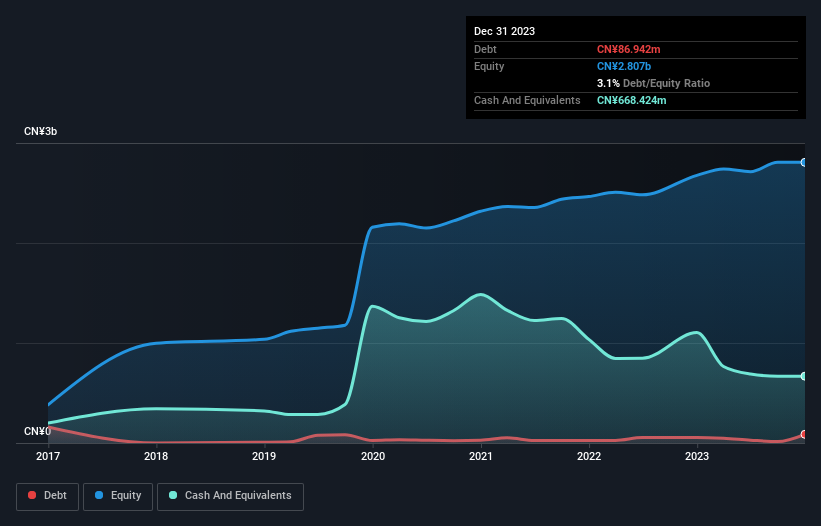Click the Equity end-point marker on chart

click(803, 163)
